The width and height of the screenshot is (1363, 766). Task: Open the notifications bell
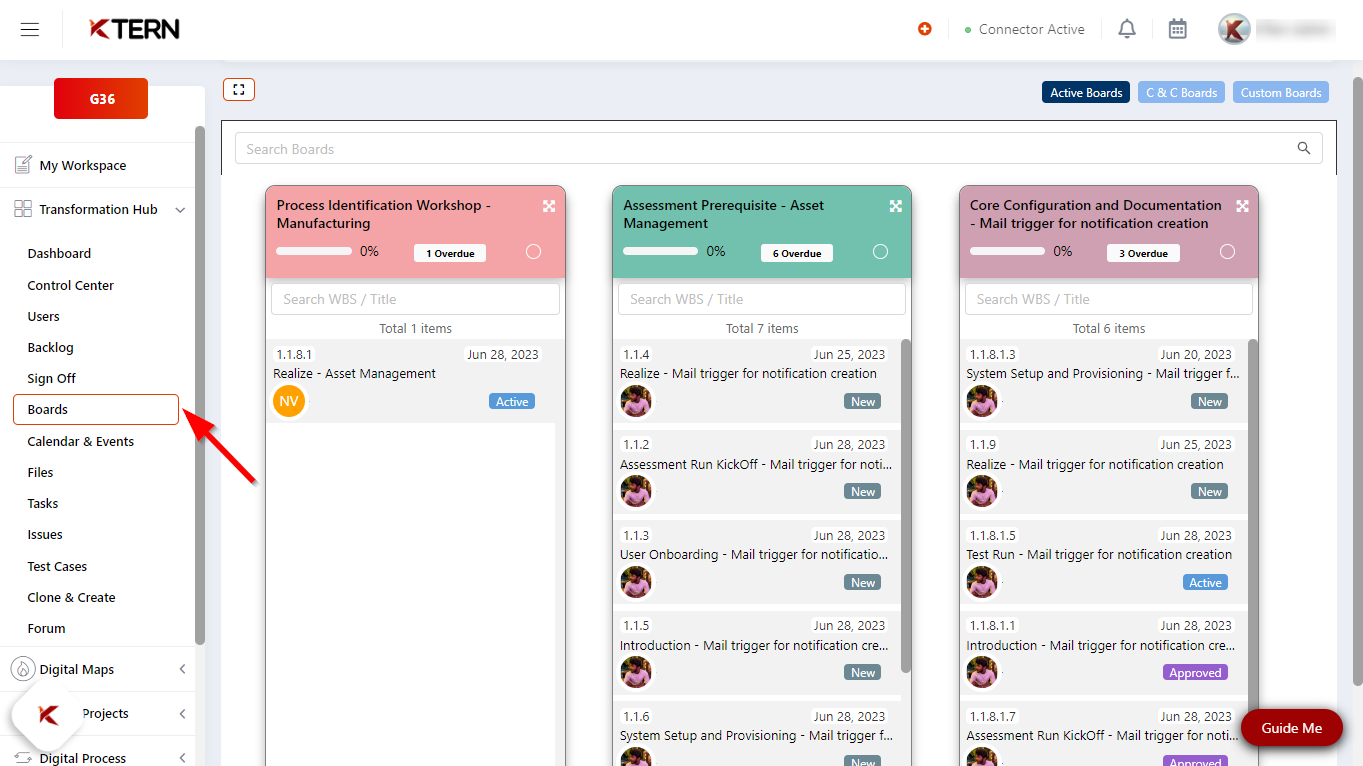pos(1127,29)
